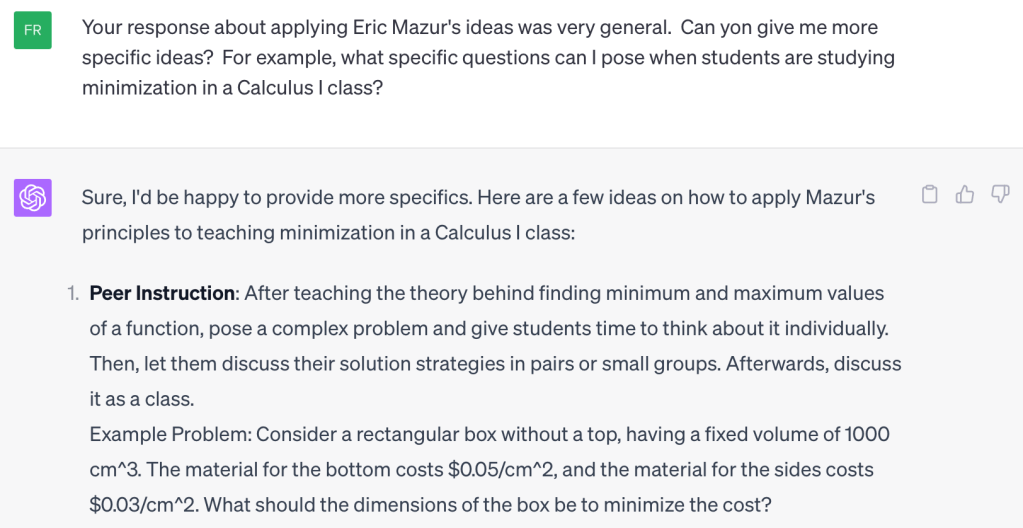Mark the response with thumbs down
Image resolution: width=1023 pixels, height=528 pixels.
click(x=999, y=195)
